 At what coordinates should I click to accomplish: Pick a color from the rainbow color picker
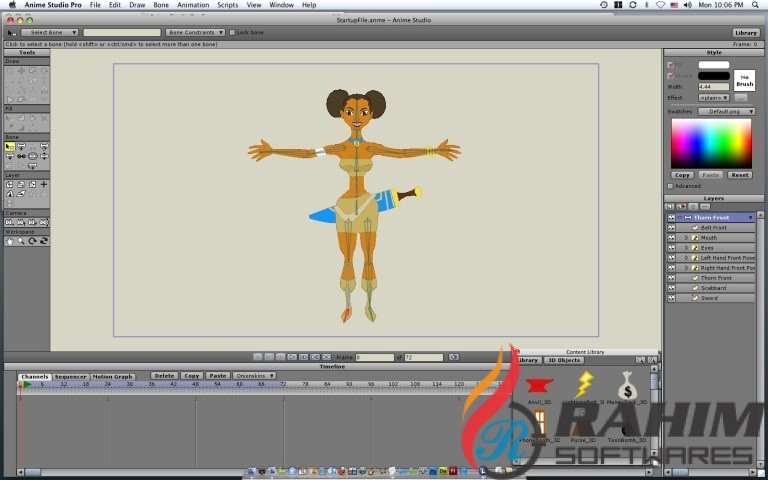(x=710, y=143)
